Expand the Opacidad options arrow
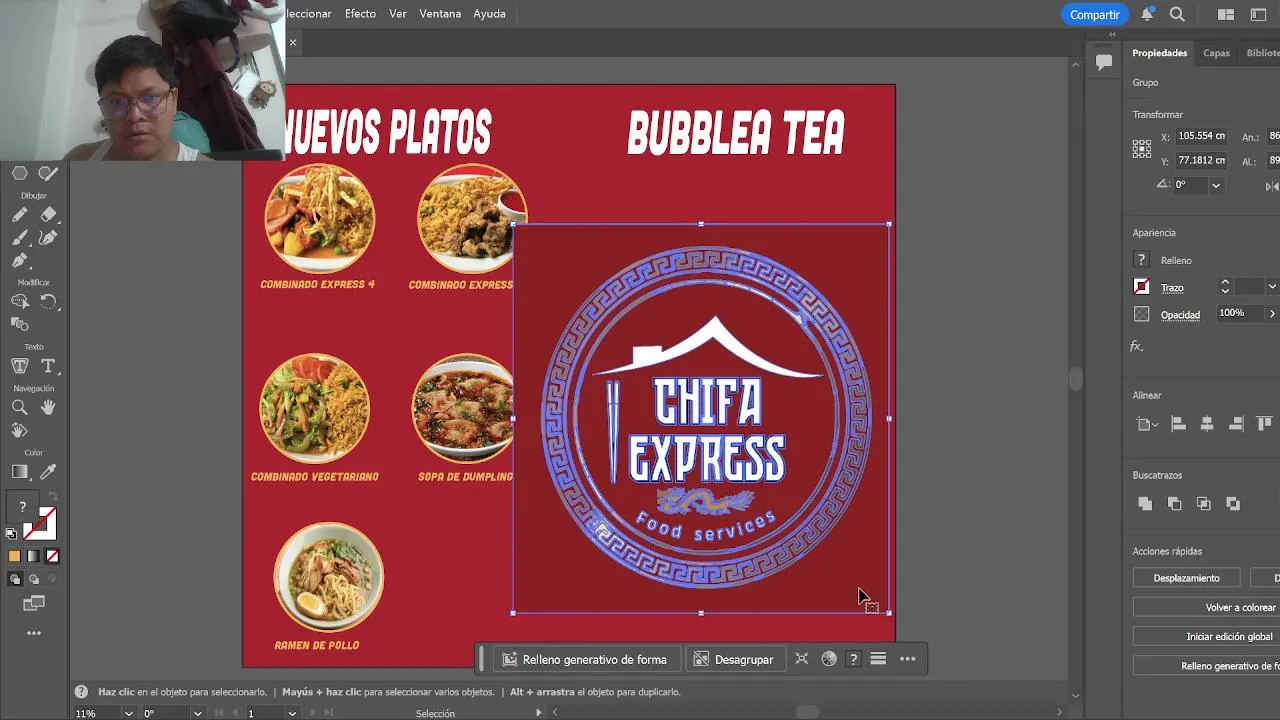Image resolution: width=1280 pixels, height=720 pixels. (x=1272, y=314)
